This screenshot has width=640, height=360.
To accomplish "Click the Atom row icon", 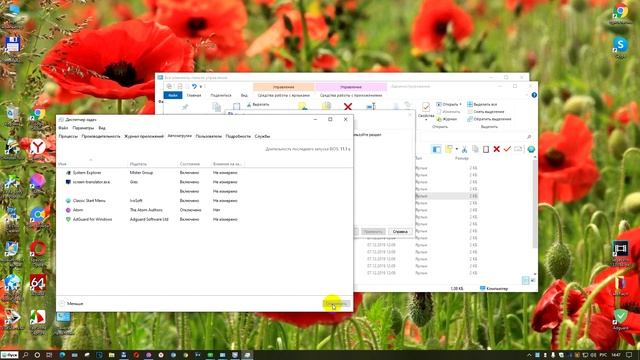I will [68, 210].
